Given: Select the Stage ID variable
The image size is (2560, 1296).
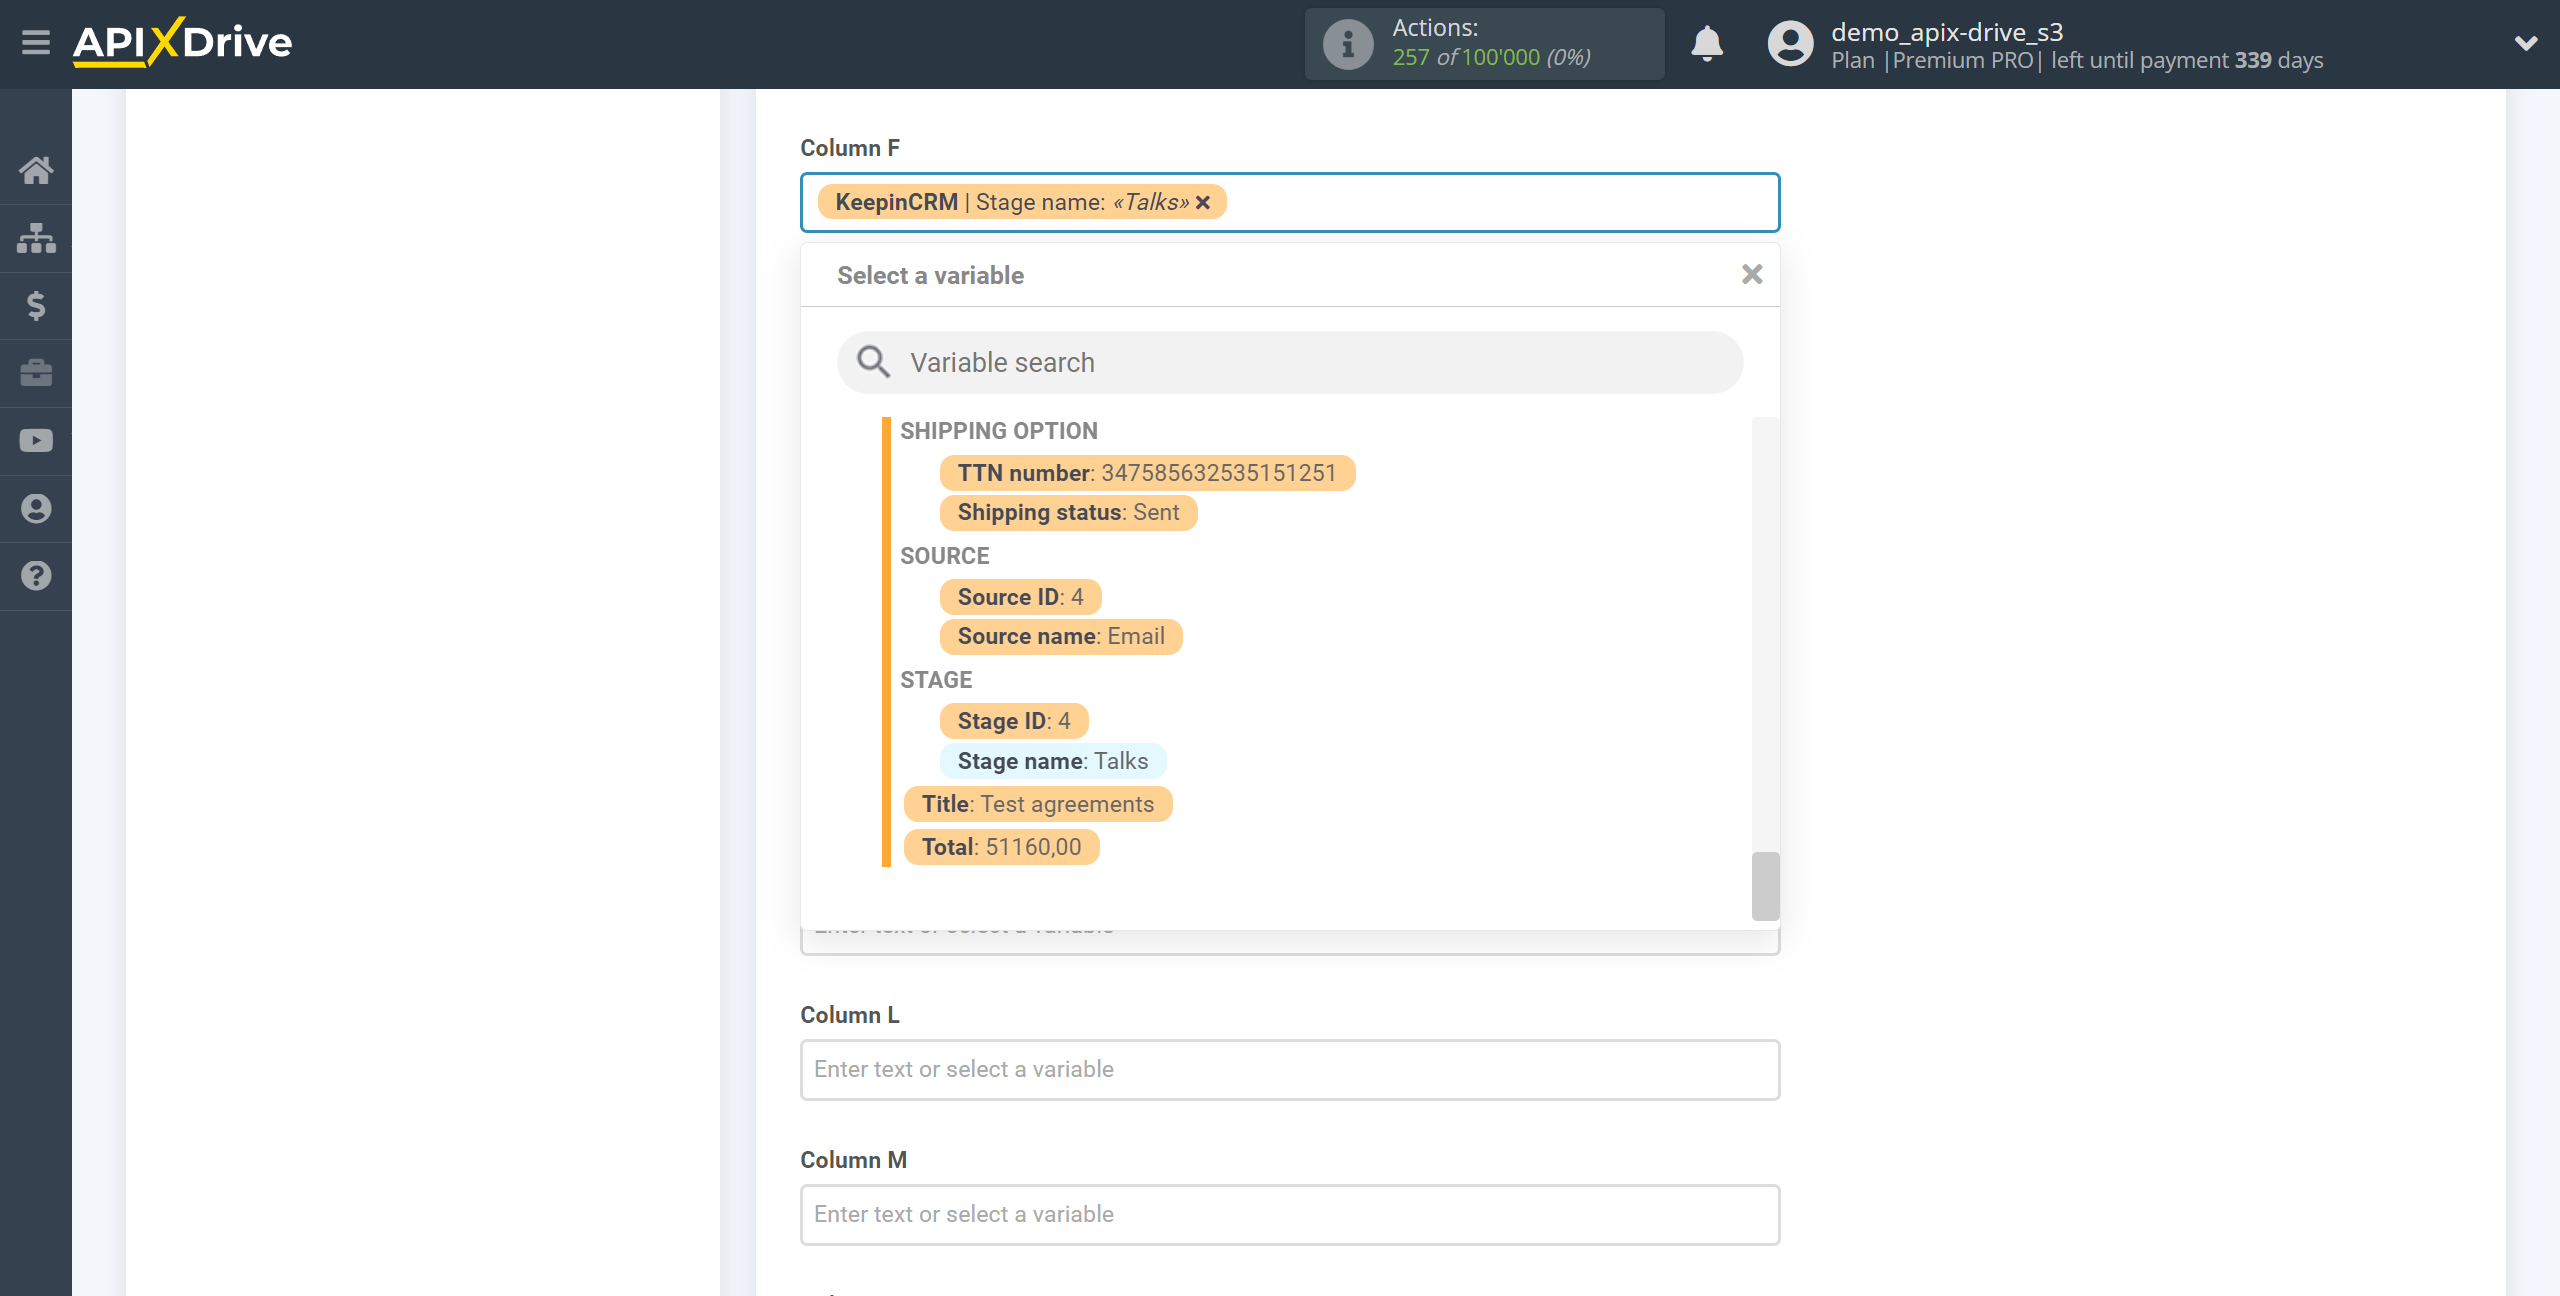Looking at the screenshot, I should (1014, 721).
